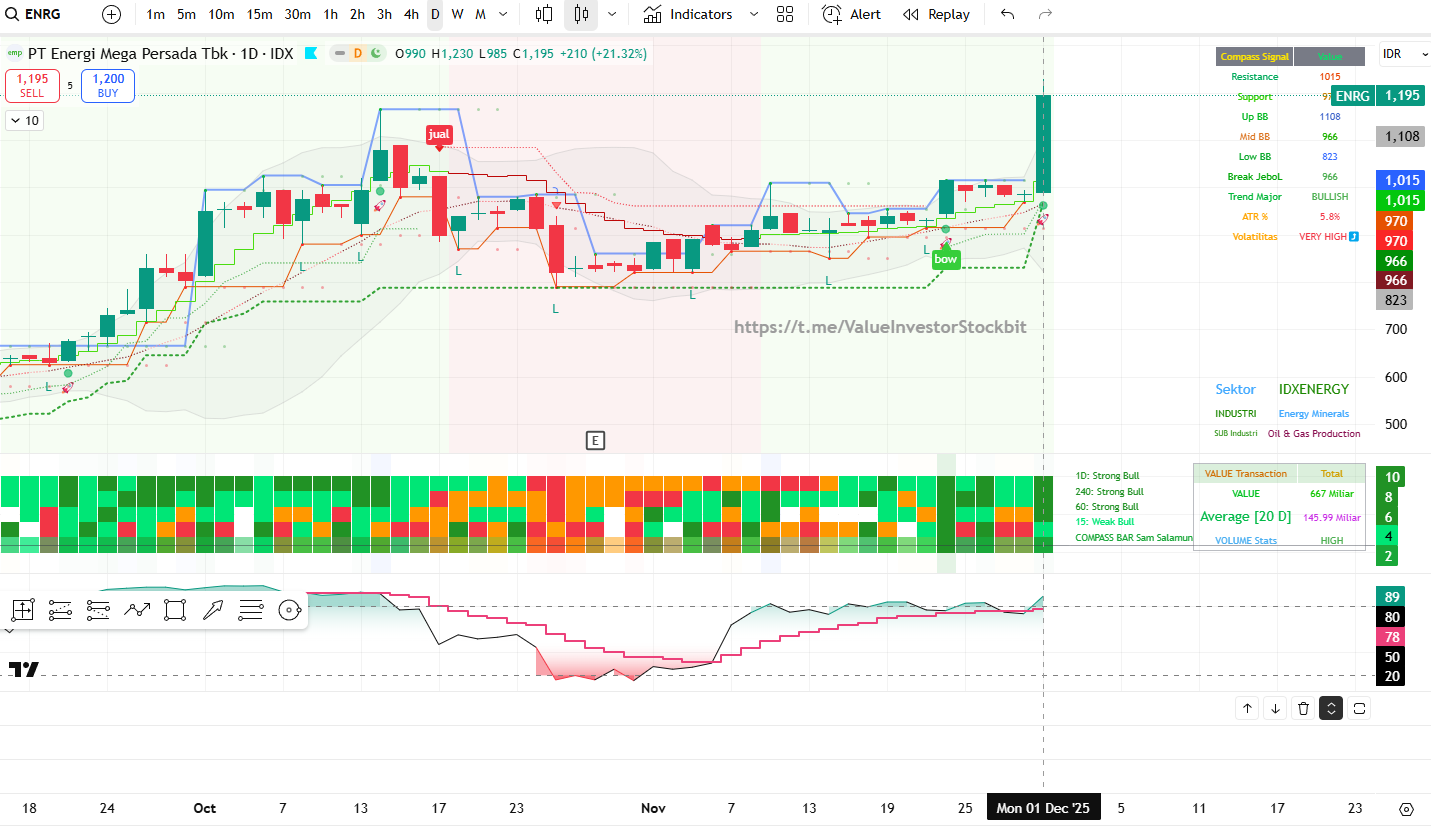Click the red jual signal label
The width and height of the screenshot is (1431, 826).
coord(439,134)
